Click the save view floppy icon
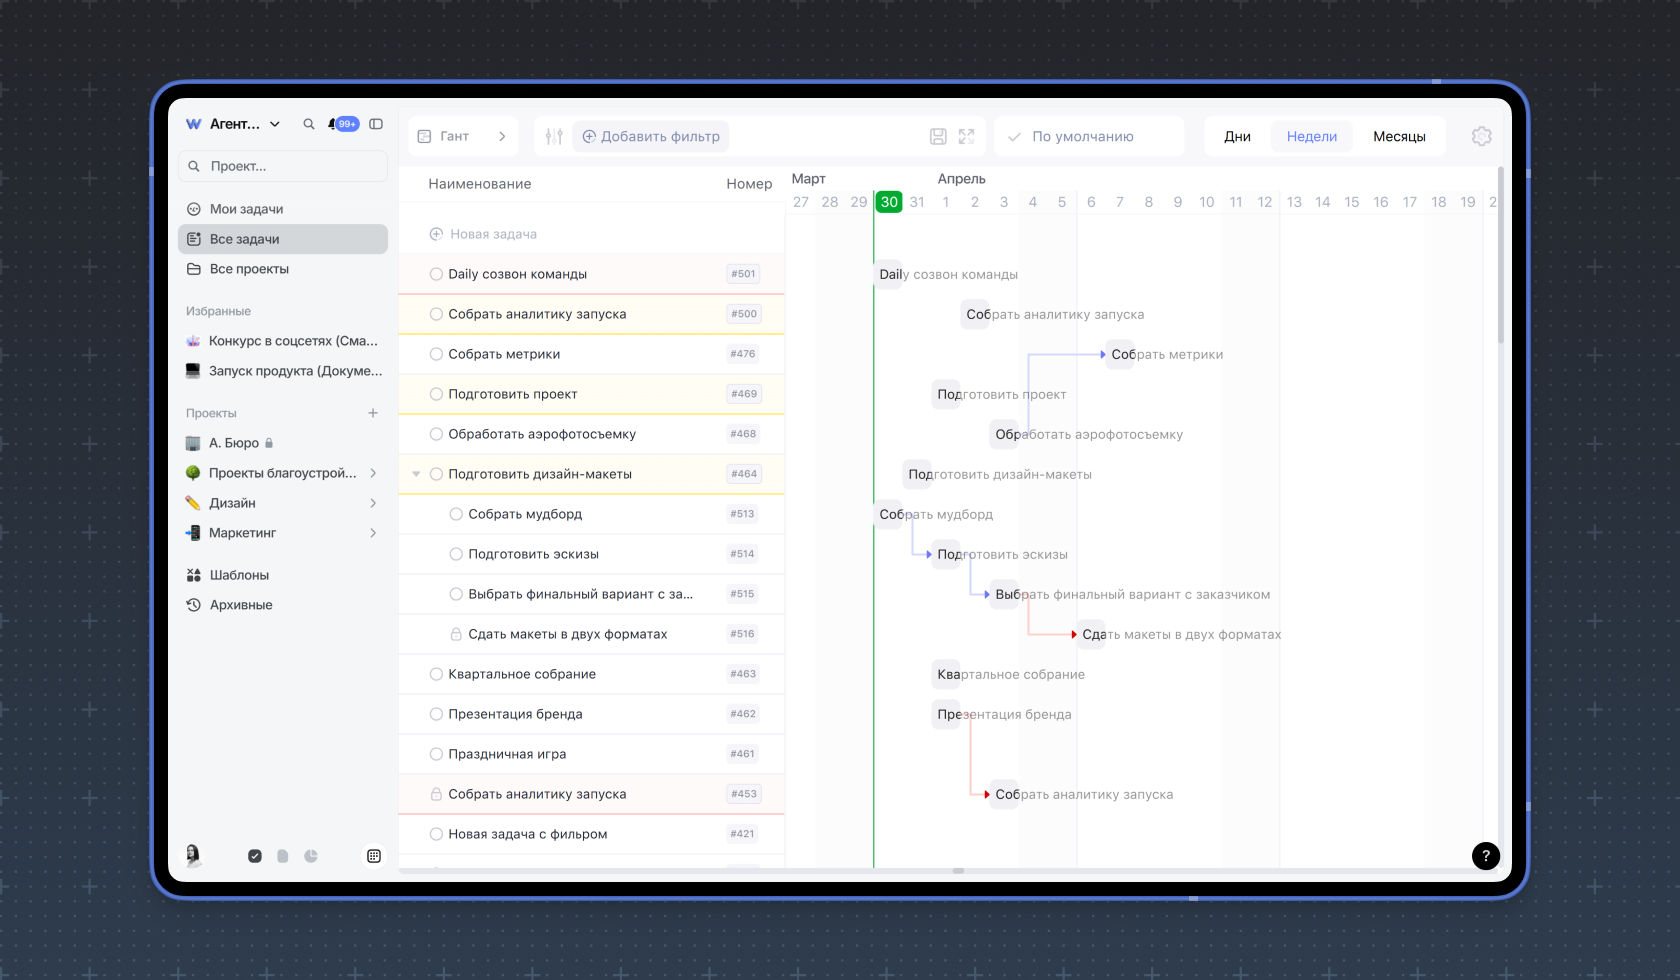The width and height of the screenshot is (1680, 980). (x=938, y=136)
